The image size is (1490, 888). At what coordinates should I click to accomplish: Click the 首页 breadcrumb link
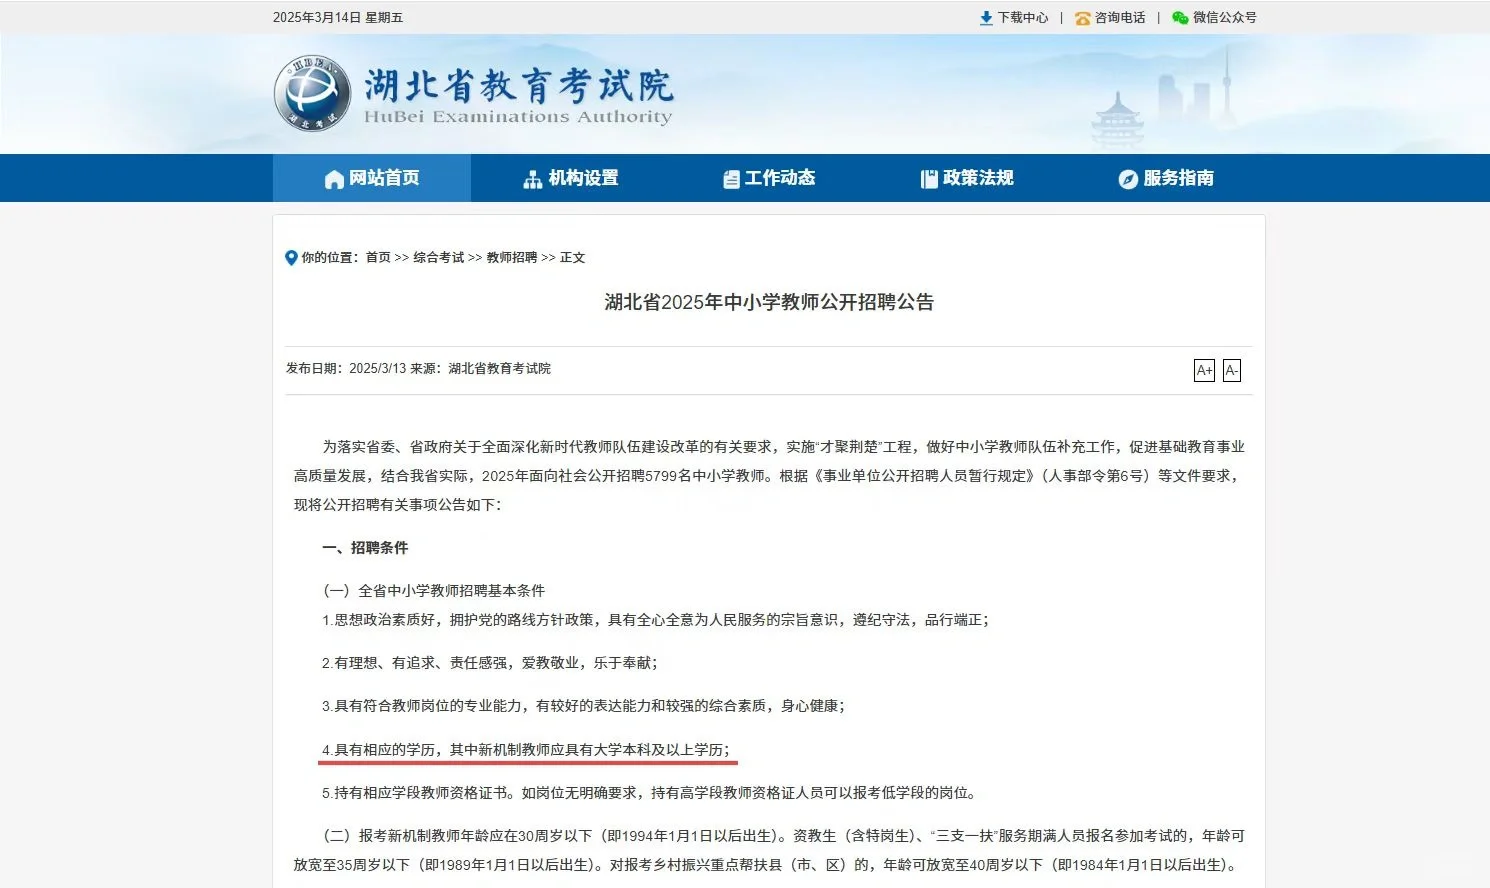coord(377,257)
